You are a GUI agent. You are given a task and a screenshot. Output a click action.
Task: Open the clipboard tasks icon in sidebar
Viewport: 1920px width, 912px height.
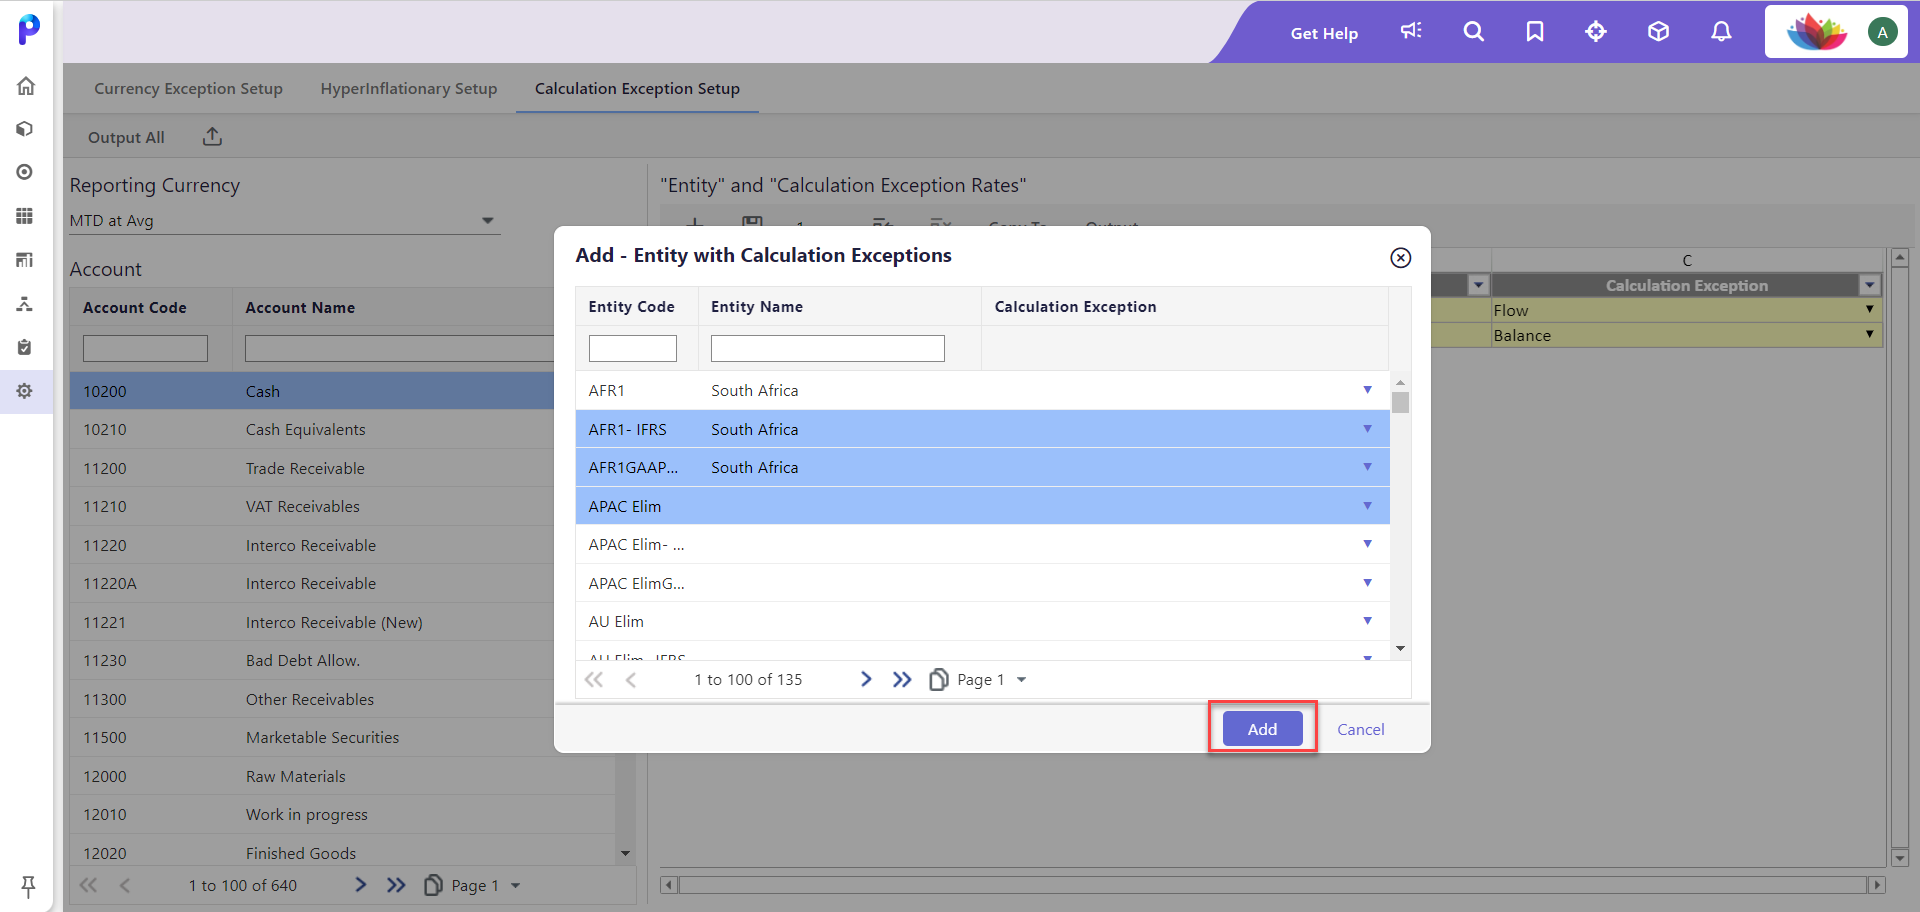click(26, 347)
